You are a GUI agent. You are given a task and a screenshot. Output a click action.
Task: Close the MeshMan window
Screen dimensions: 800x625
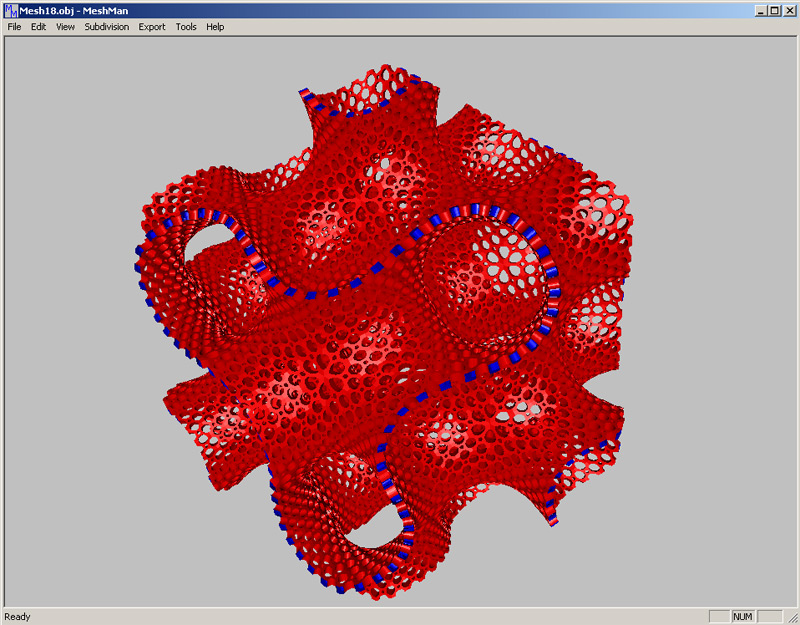(x=788, y=9)
